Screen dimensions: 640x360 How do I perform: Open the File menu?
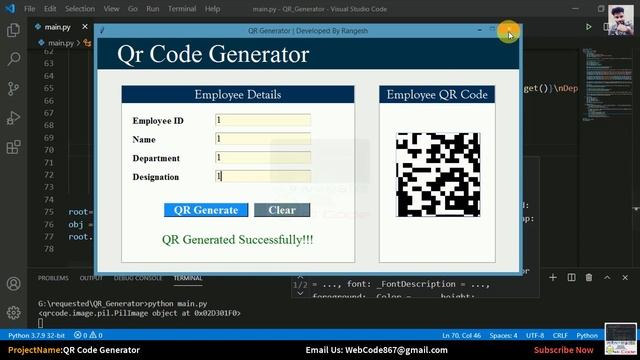tap(29, 9)
